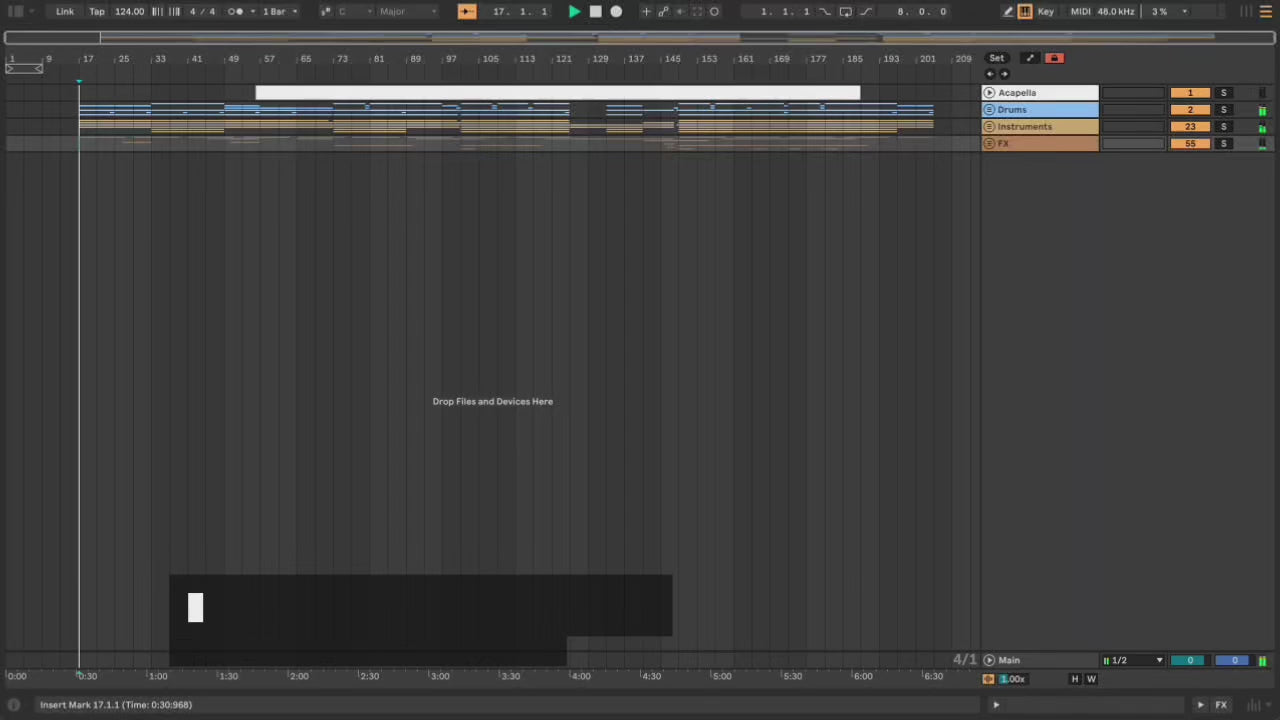1280x720 pixels.
Task: Click the Acapella white clip in arrangement
Action: point(557,93)
